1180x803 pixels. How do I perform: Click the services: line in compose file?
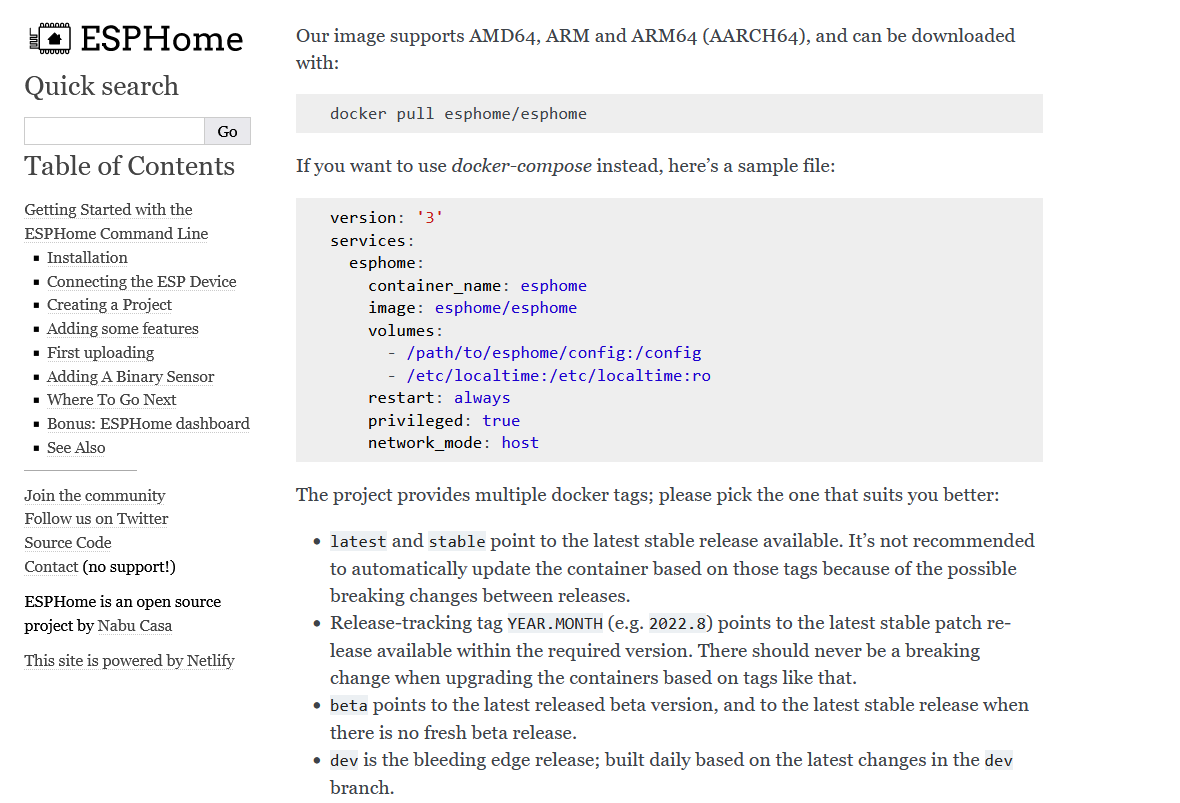point(373,241)
